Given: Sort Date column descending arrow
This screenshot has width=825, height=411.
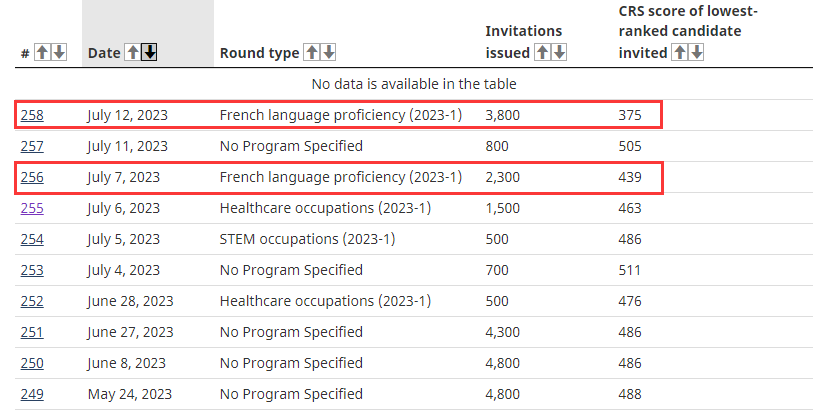Looking at the screenshot, I should point(149,52).
